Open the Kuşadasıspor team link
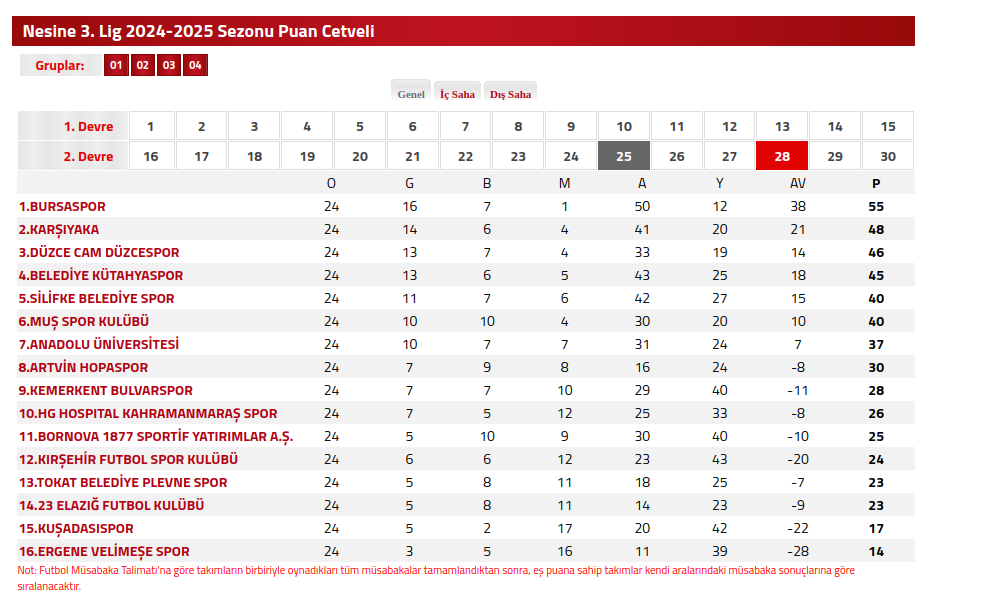 point(76,529)
